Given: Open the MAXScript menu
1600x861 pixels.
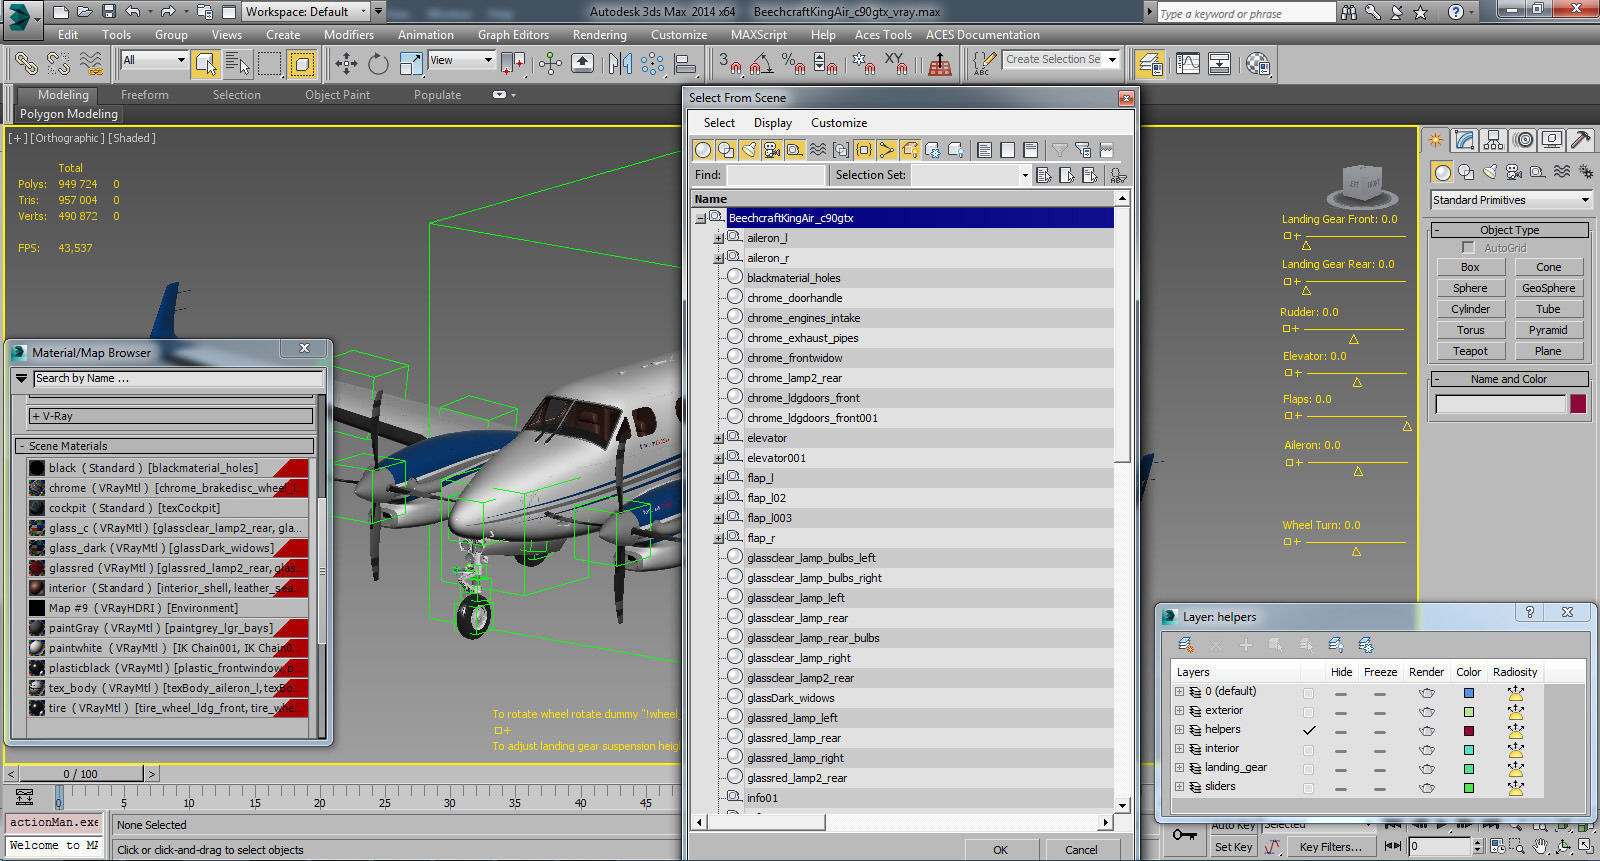Looking at the screenshot, I should pyautogui.click(x=759, y=35).
